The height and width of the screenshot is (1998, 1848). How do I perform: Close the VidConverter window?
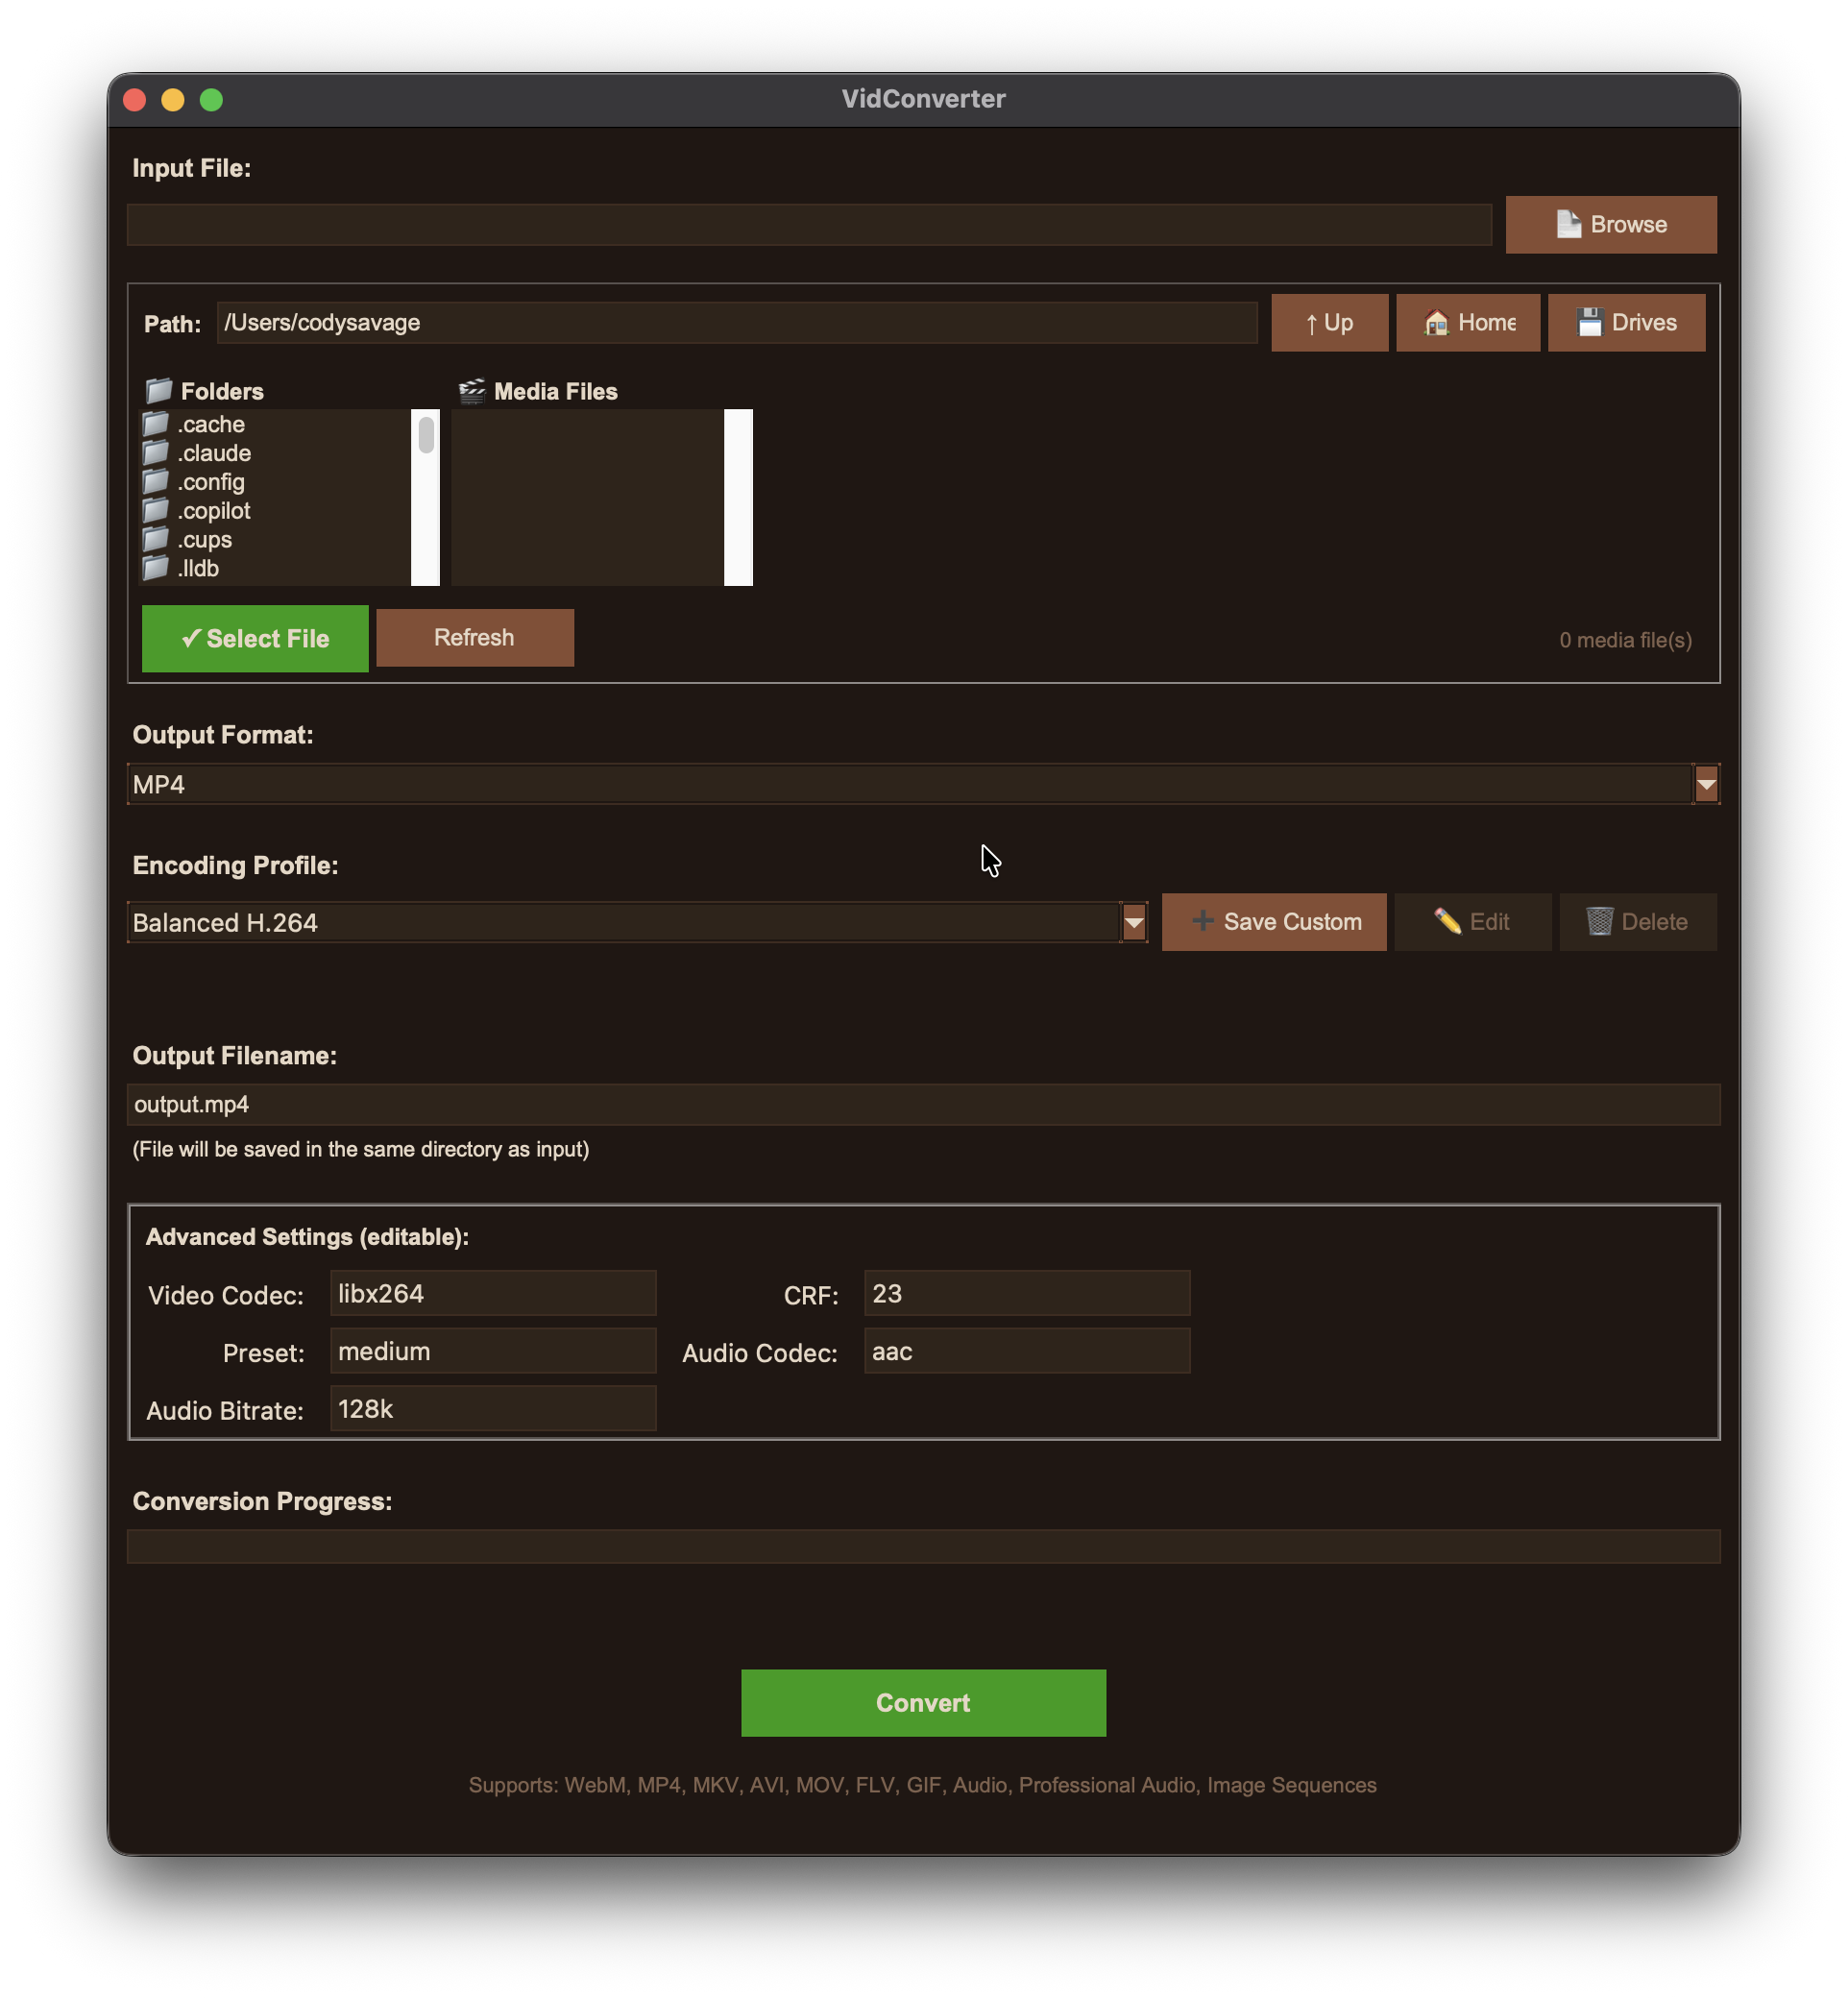point(135,100)
